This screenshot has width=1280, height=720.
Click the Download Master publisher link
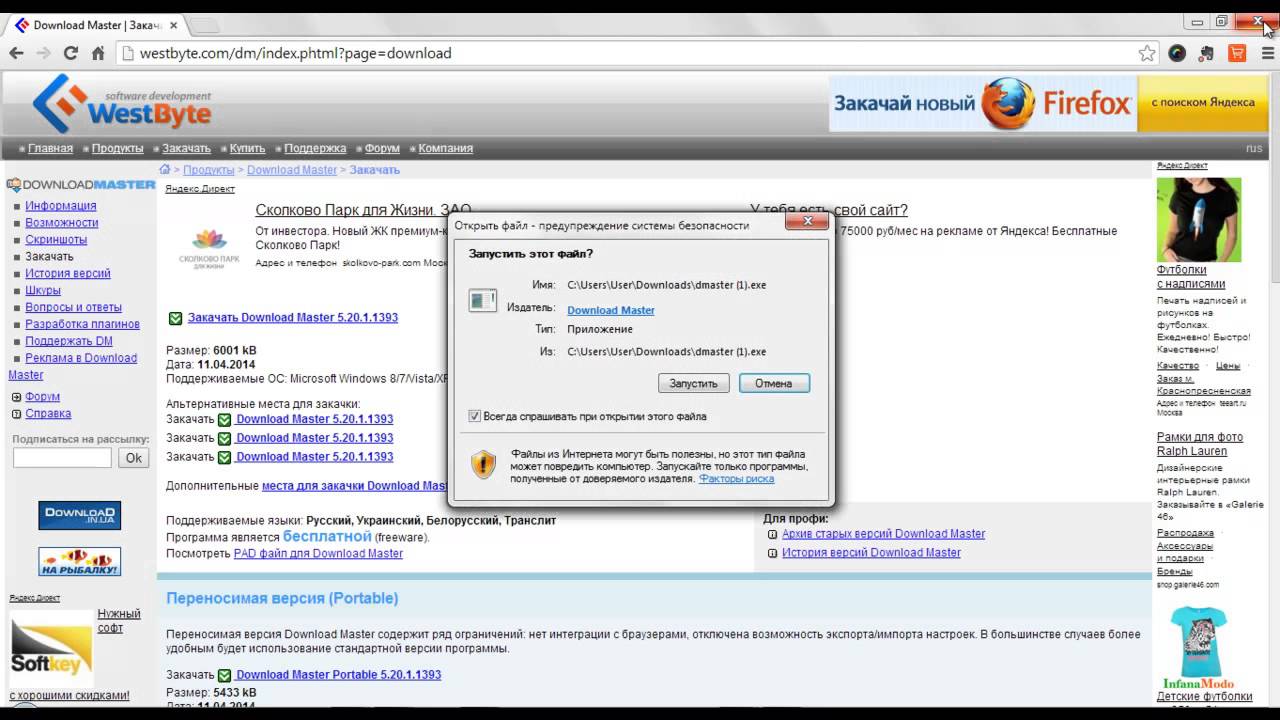[611, 310]
